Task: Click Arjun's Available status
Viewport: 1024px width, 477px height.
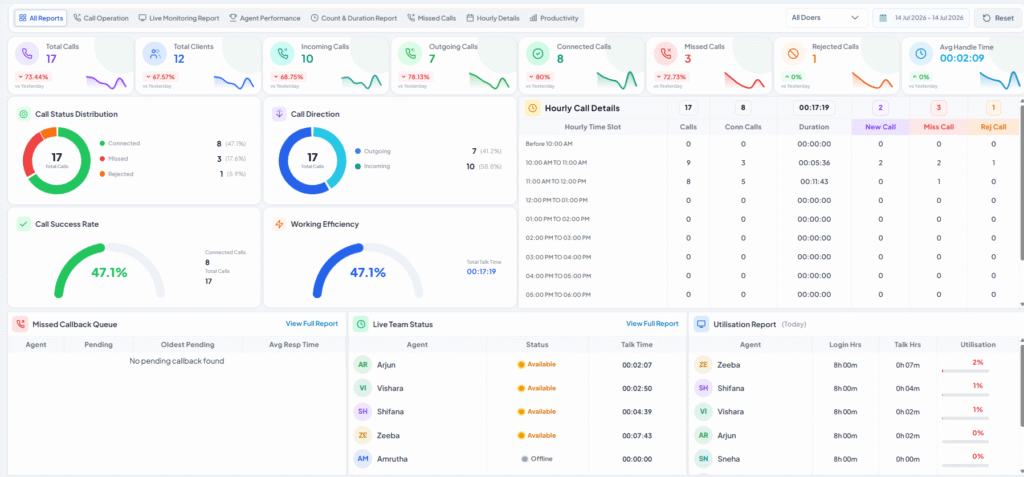Action: 537,365
